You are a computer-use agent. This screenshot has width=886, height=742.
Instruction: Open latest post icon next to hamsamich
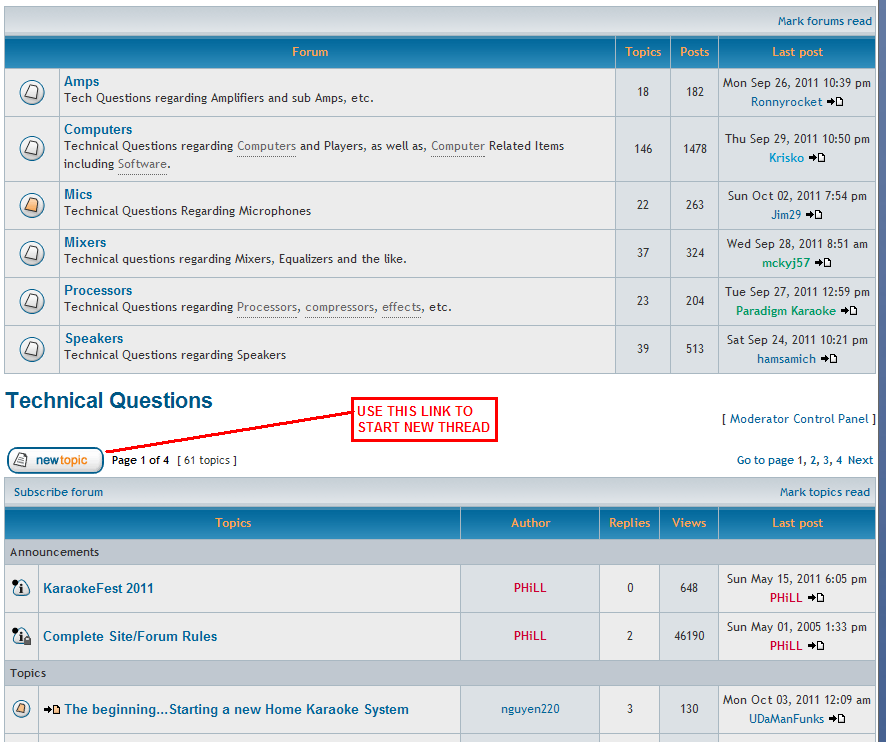829,359
